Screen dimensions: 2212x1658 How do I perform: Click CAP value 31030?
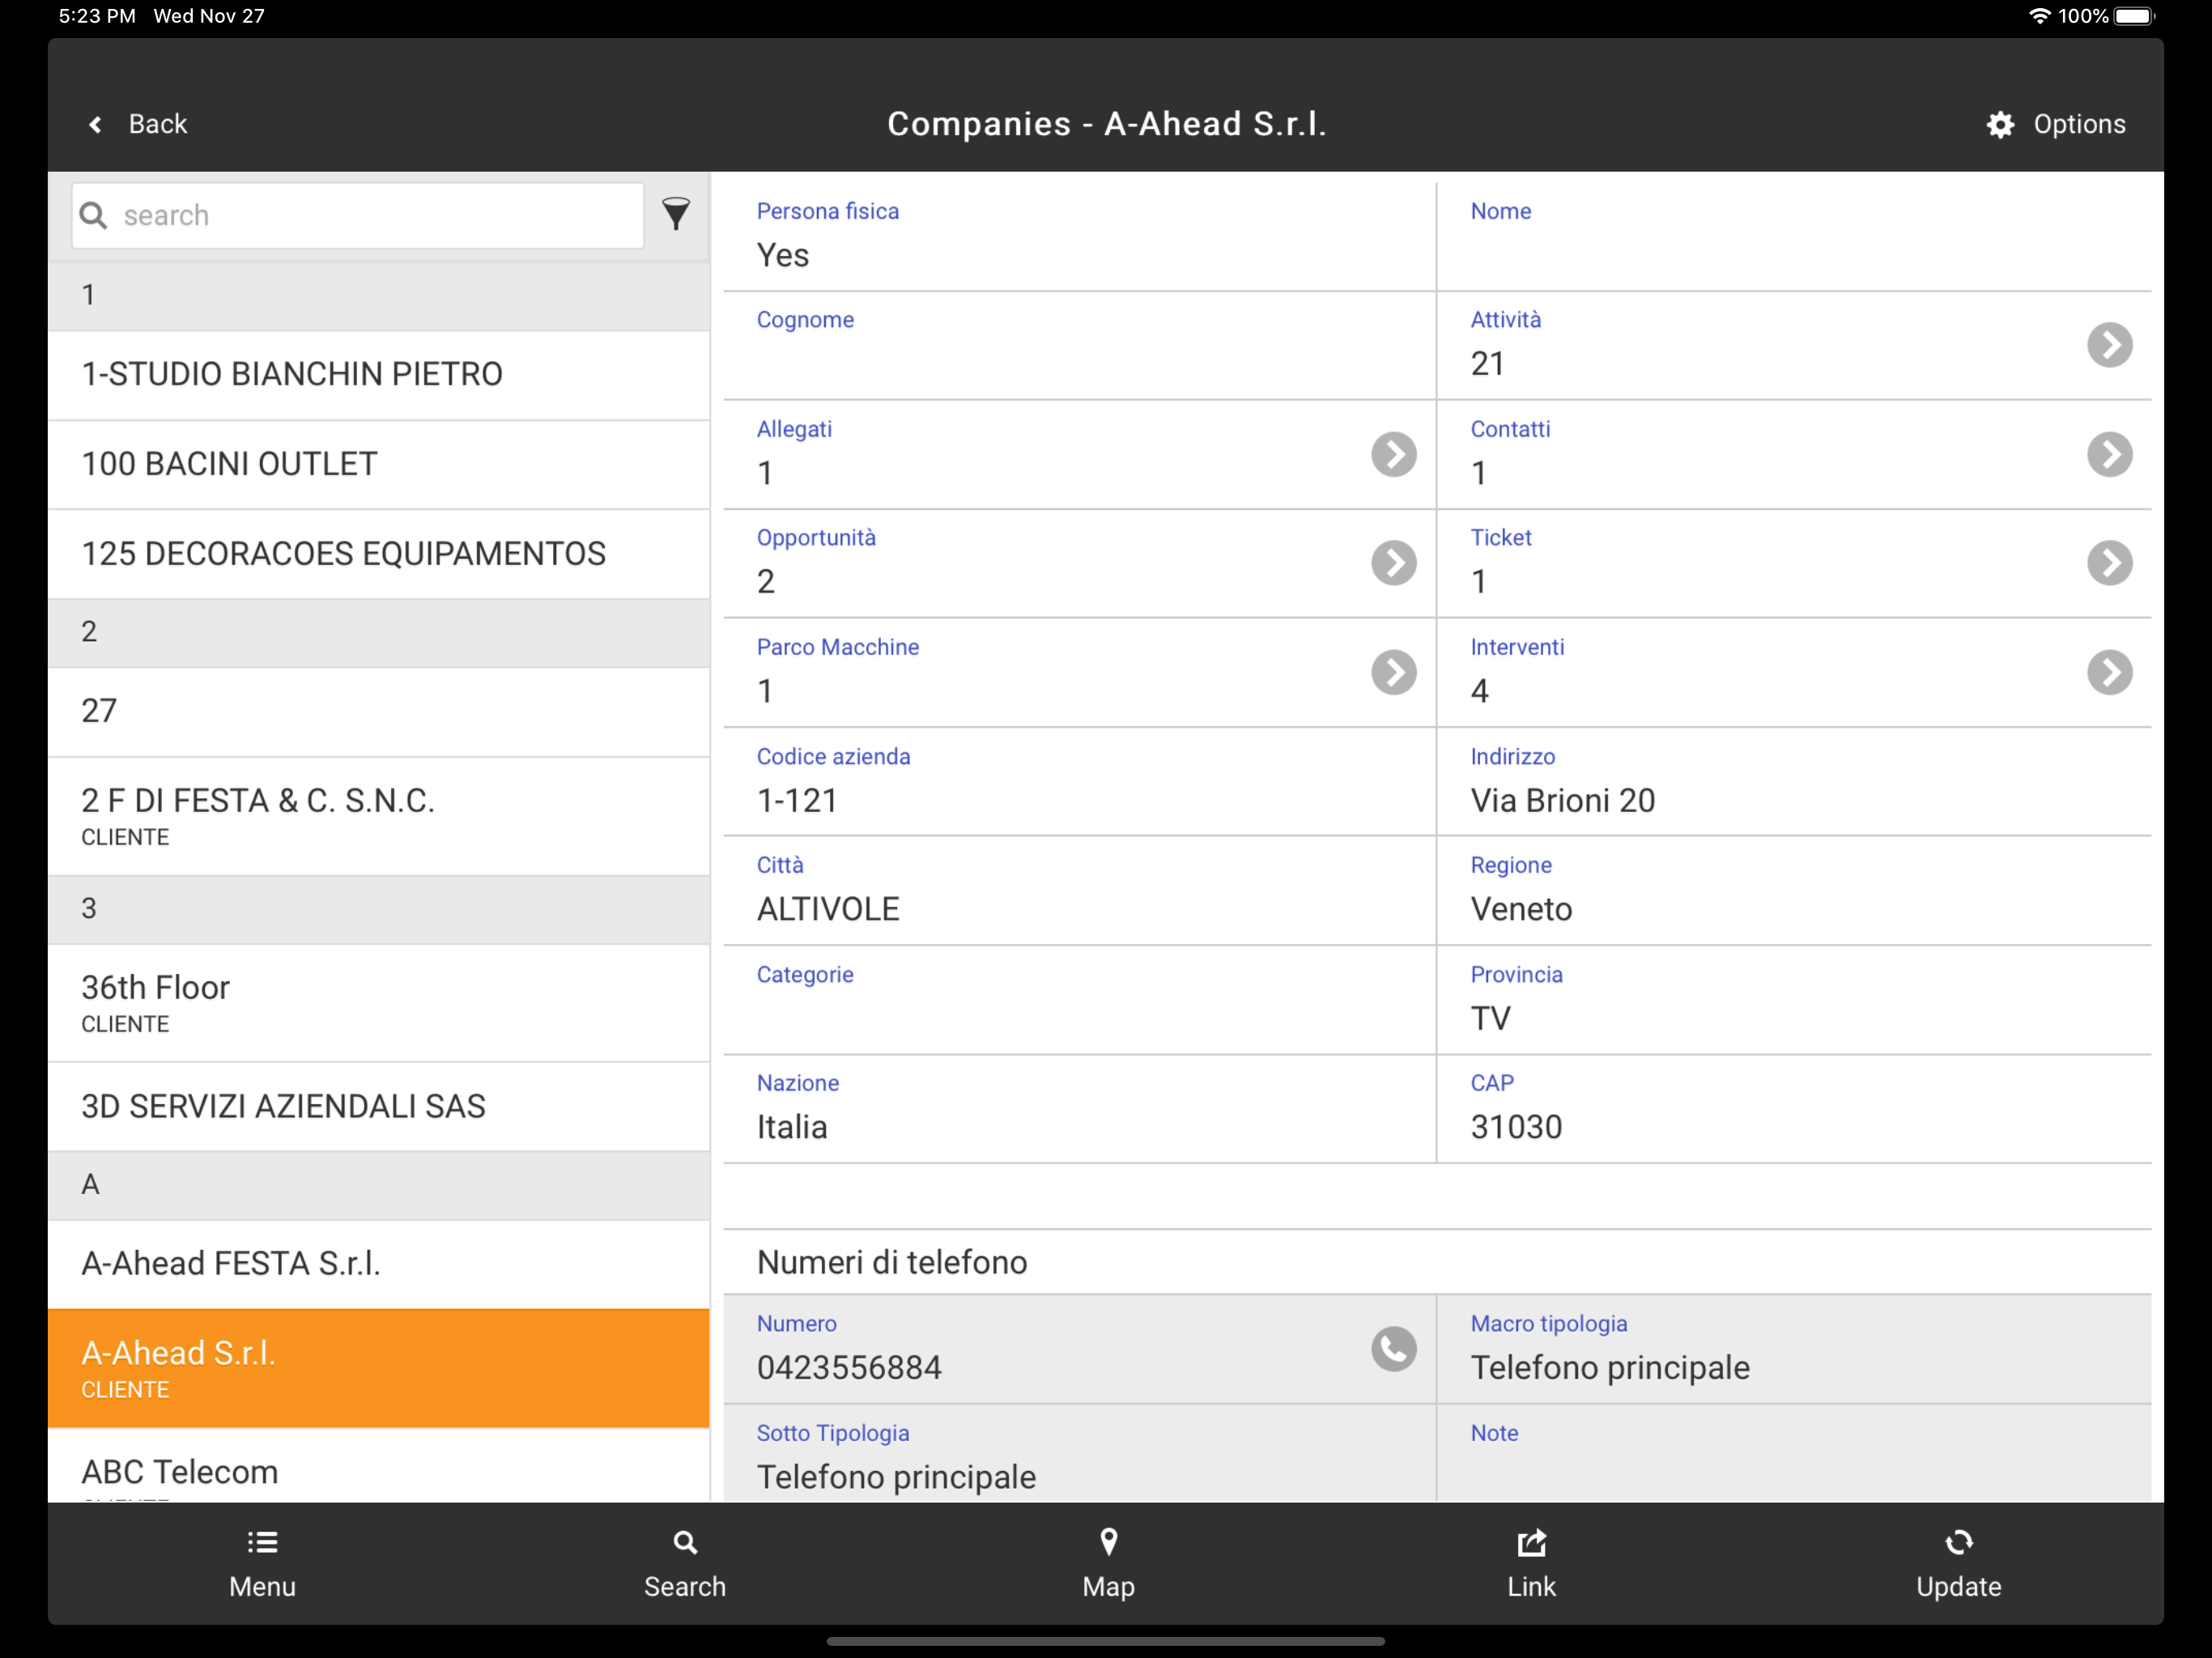point(1516,1128)
